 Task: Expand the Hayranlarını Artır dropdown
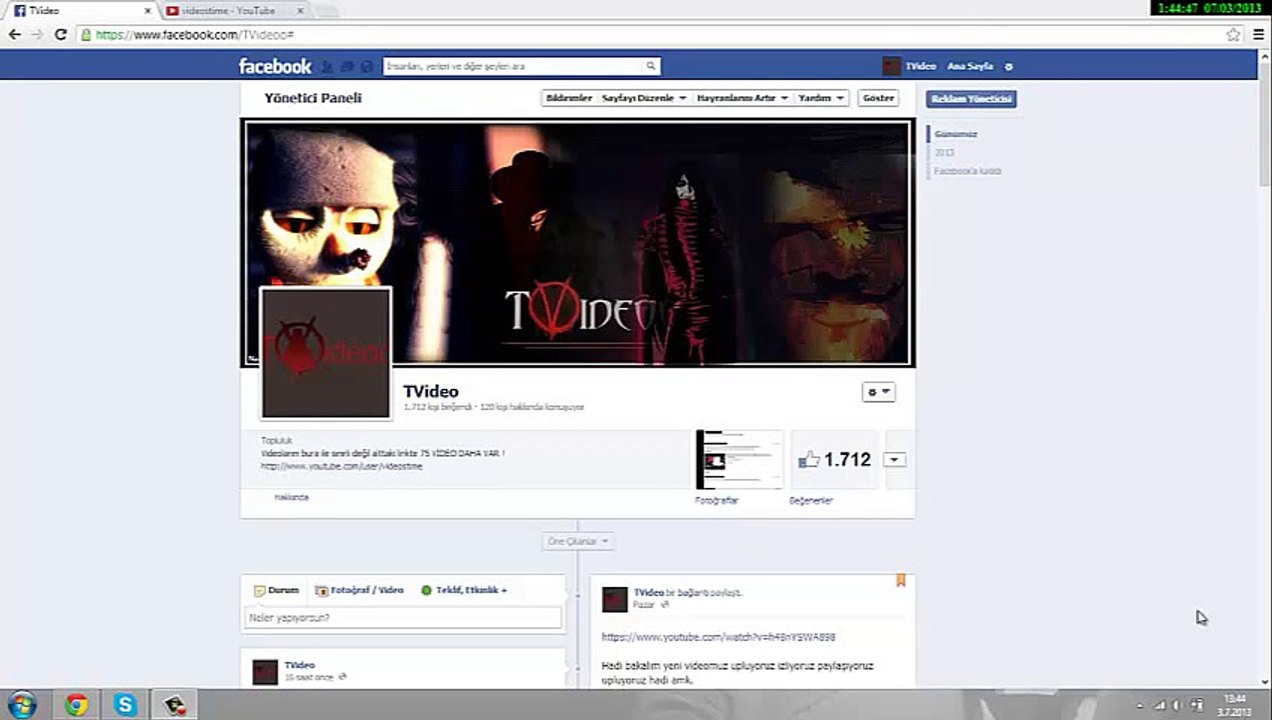[743, 98]
